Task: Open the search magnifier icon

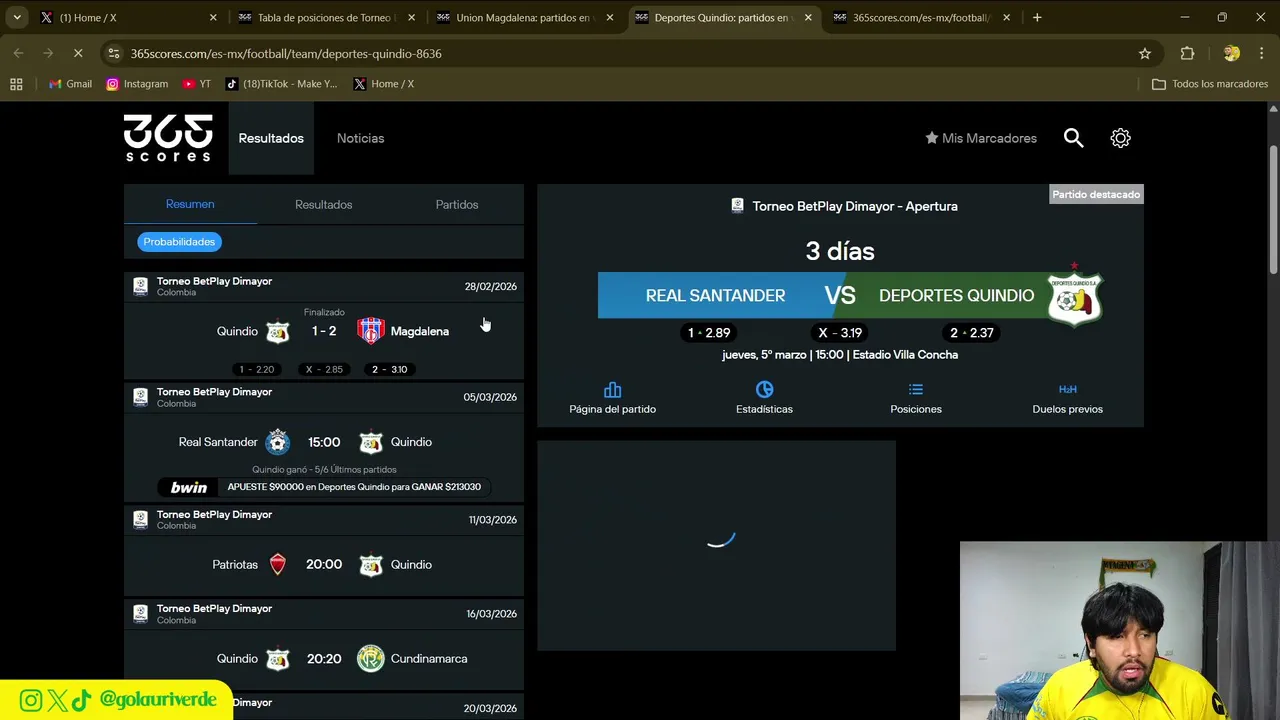Action: pos(1073,138)
